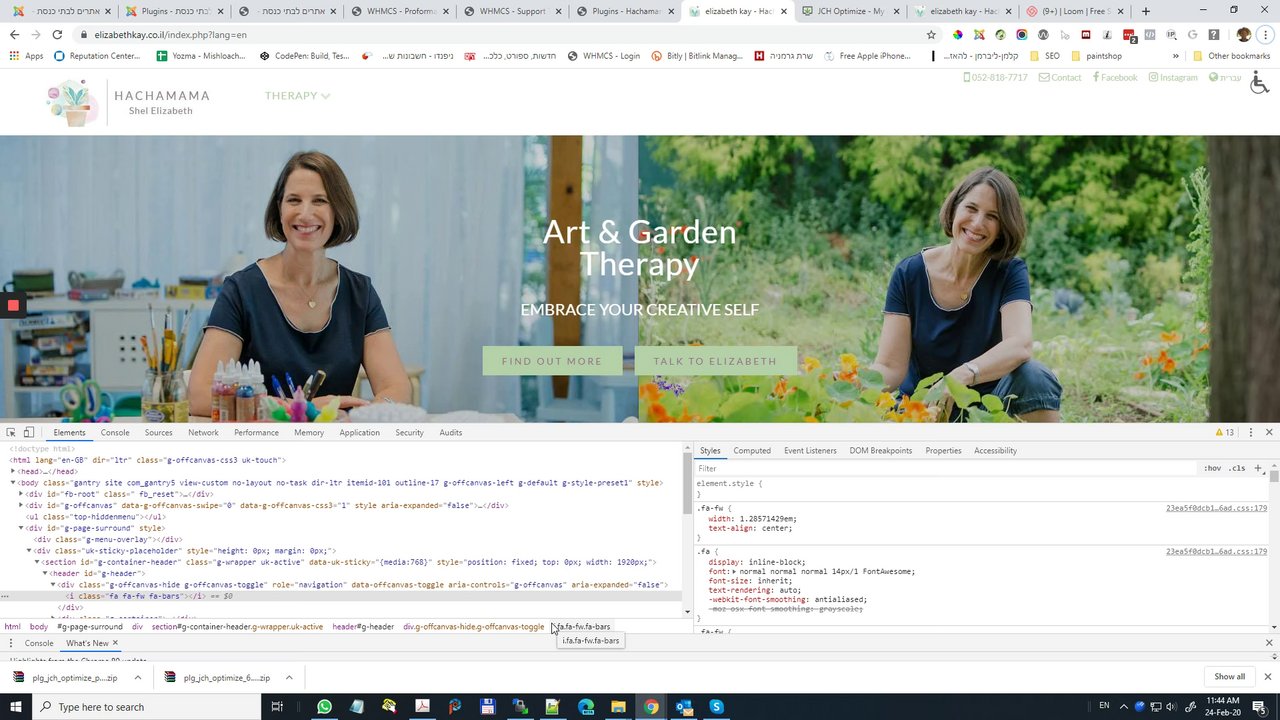Switch to the Sources tab

click(x=158, y=432)
